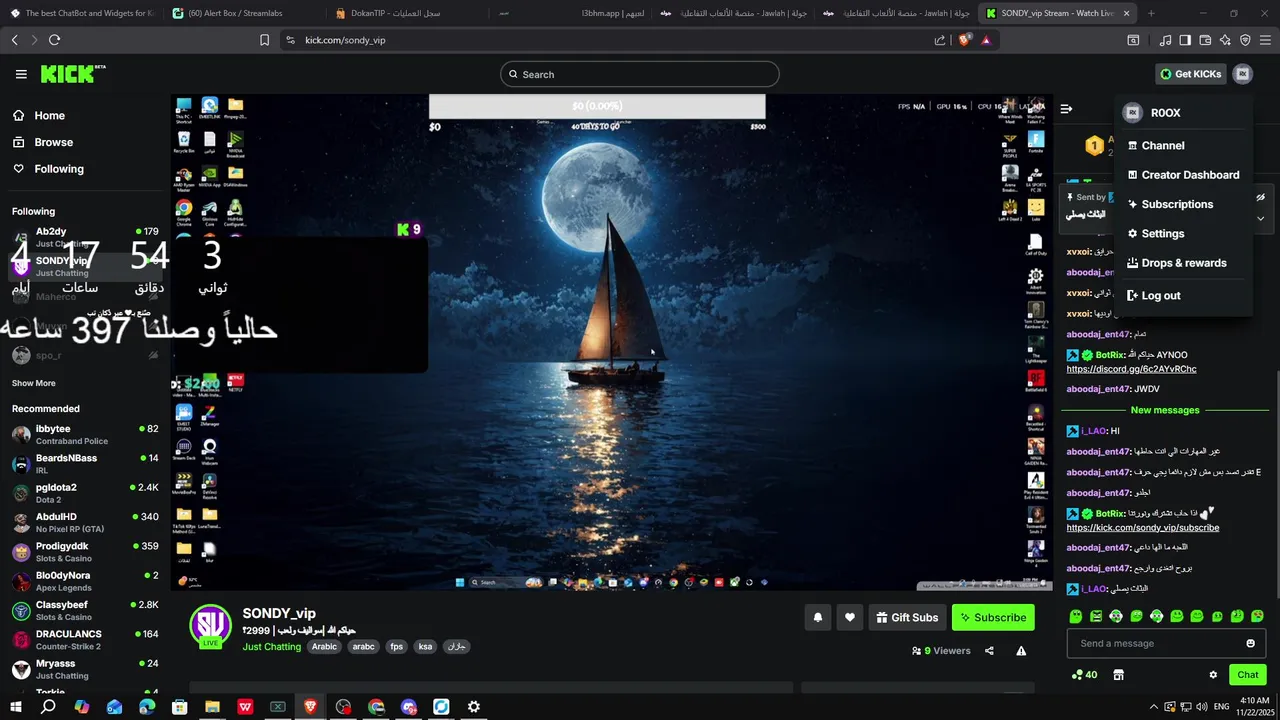
Task: Open Brave Rewards triangle icon
Action: click(x=986, y=40)
